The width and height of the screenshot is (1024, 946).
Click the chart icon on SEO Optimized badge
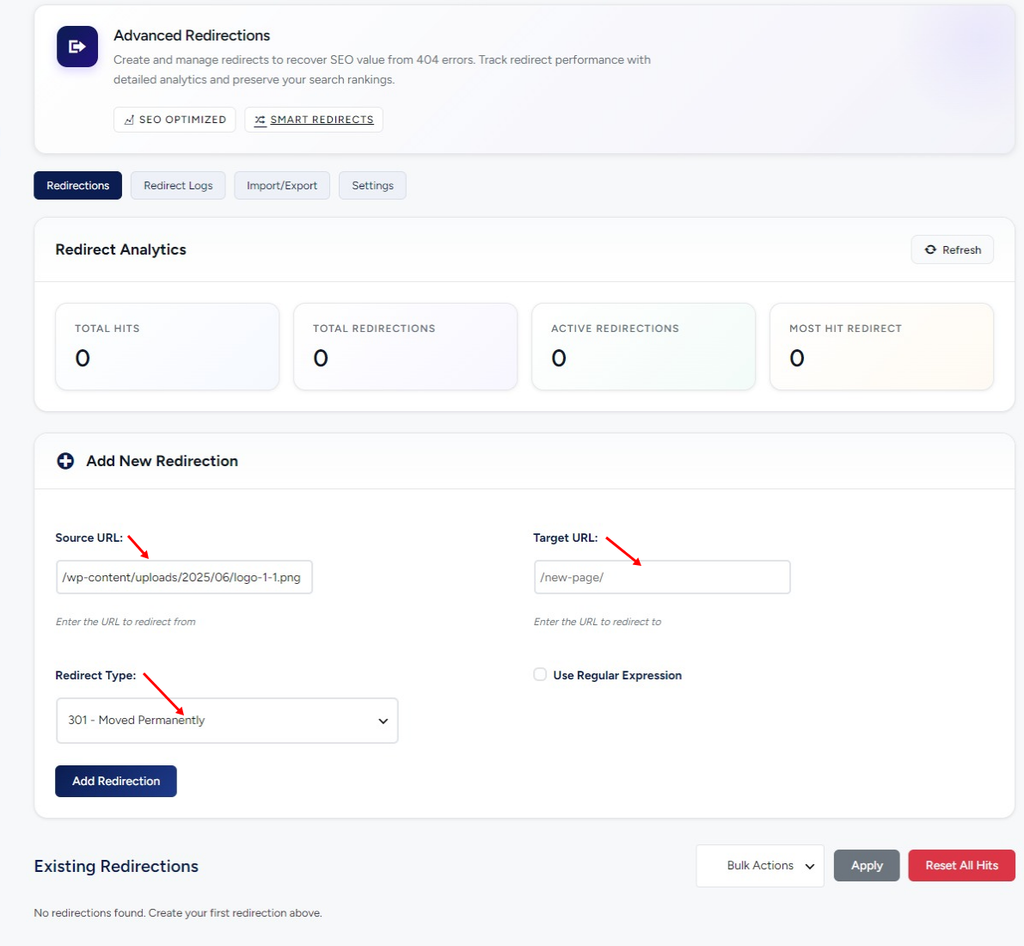129,120
